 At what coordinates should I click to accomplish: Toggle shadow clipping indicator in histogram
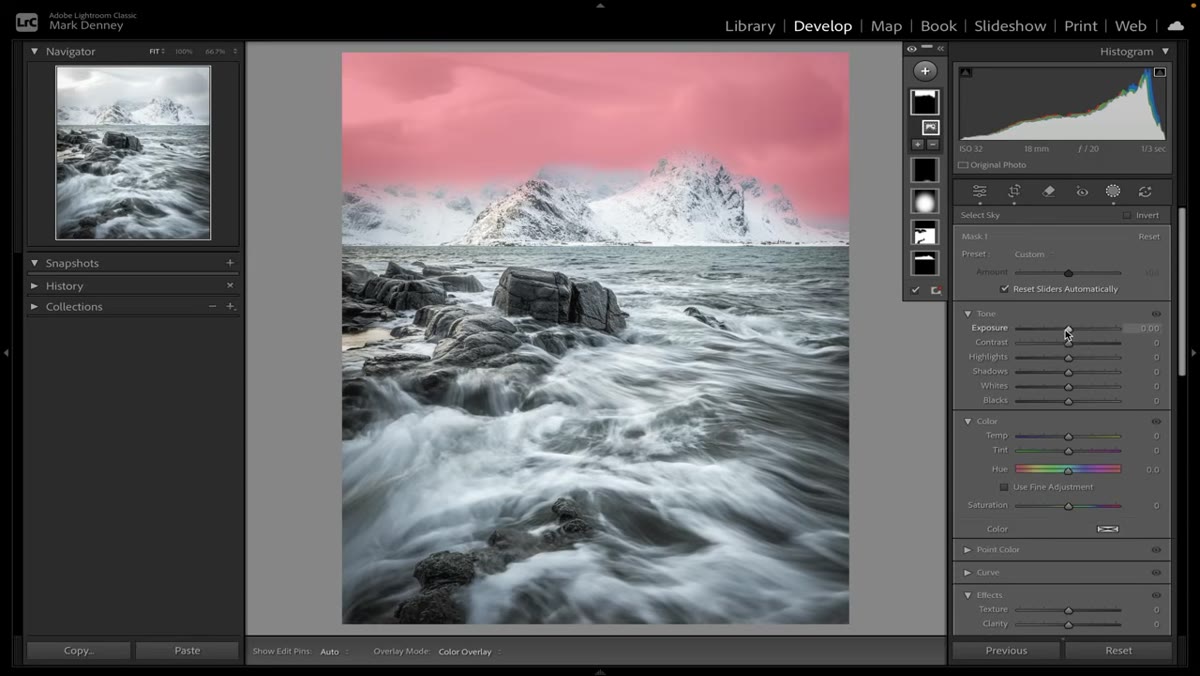(x=966, y=72)
